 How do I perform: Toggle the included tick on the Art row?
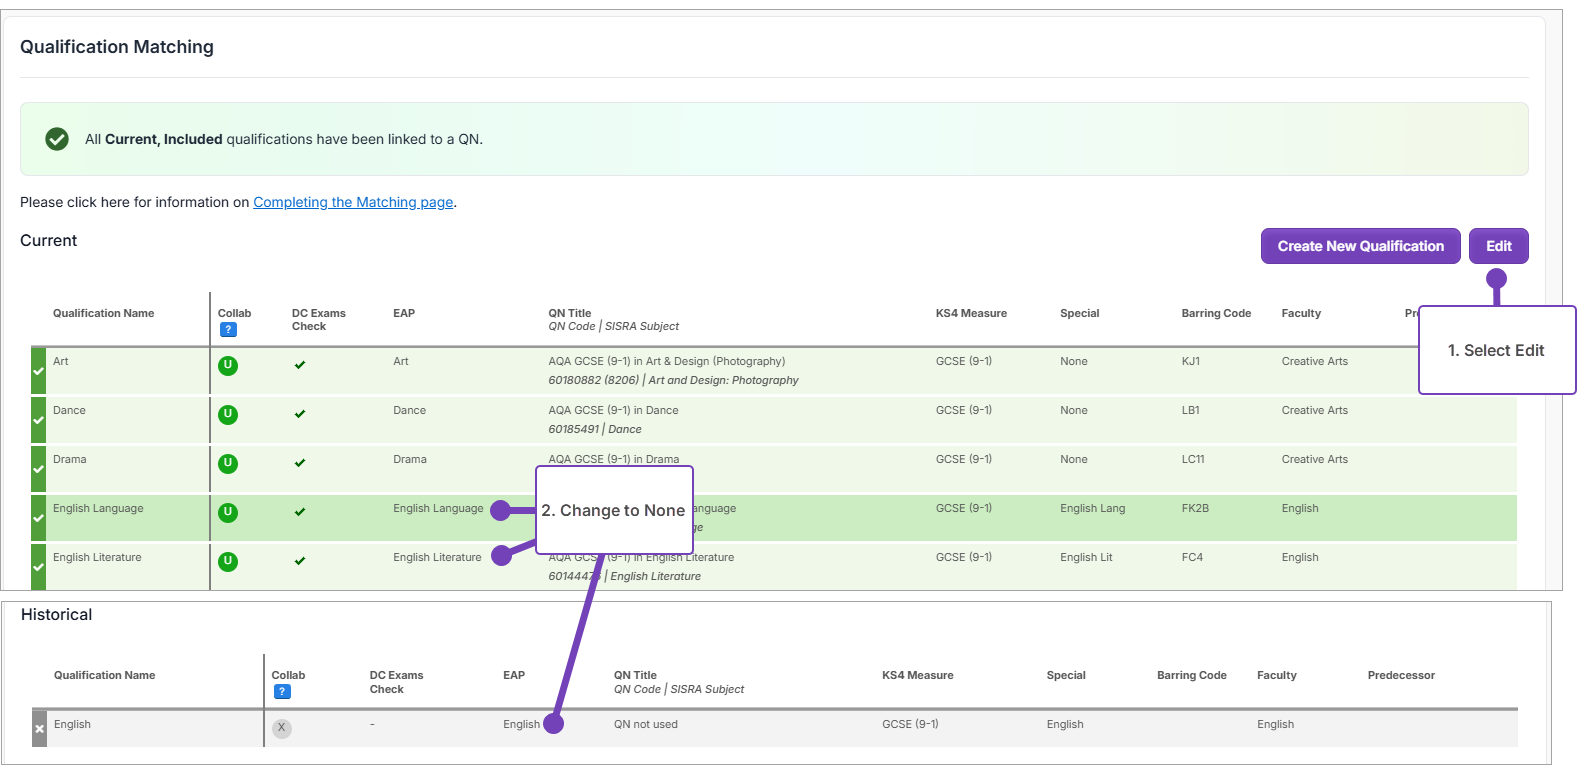click(x=38, y=371)
